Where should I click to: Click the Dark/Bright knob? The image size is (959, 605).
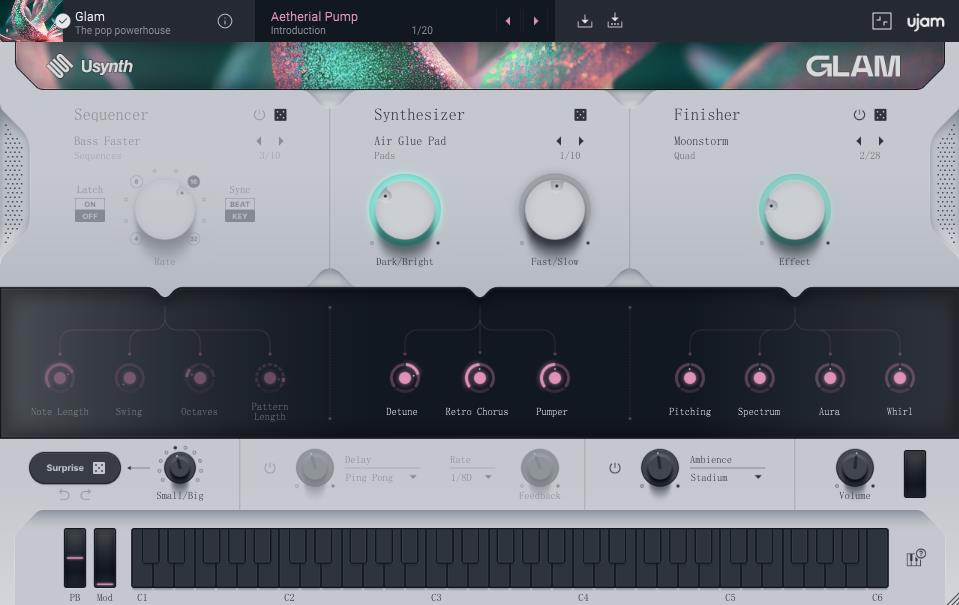click(404, 210)
